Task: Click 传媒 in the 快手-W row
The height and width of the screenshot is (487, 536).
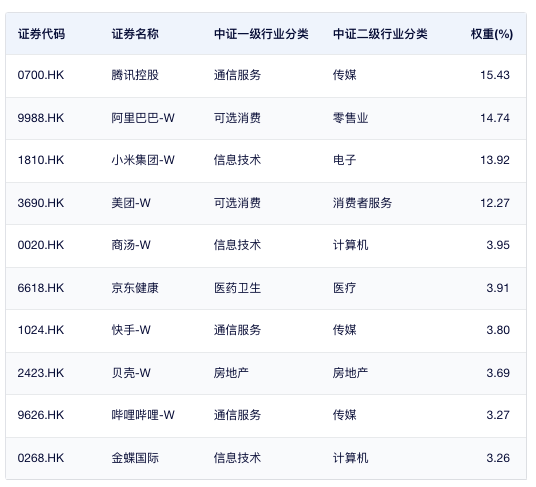Action: [345, 330]
